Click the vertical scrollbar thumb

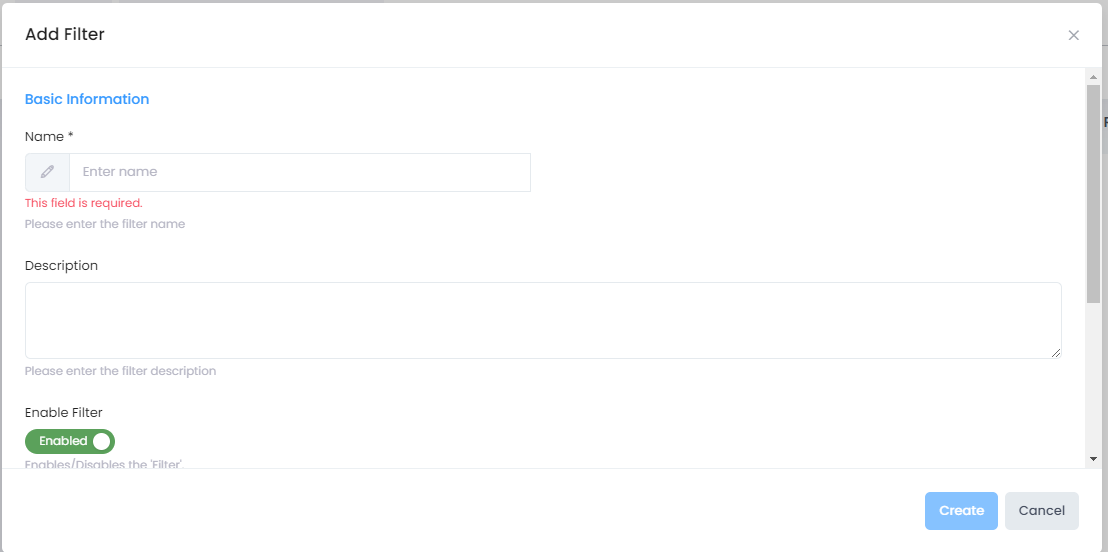click(1093, 192)
